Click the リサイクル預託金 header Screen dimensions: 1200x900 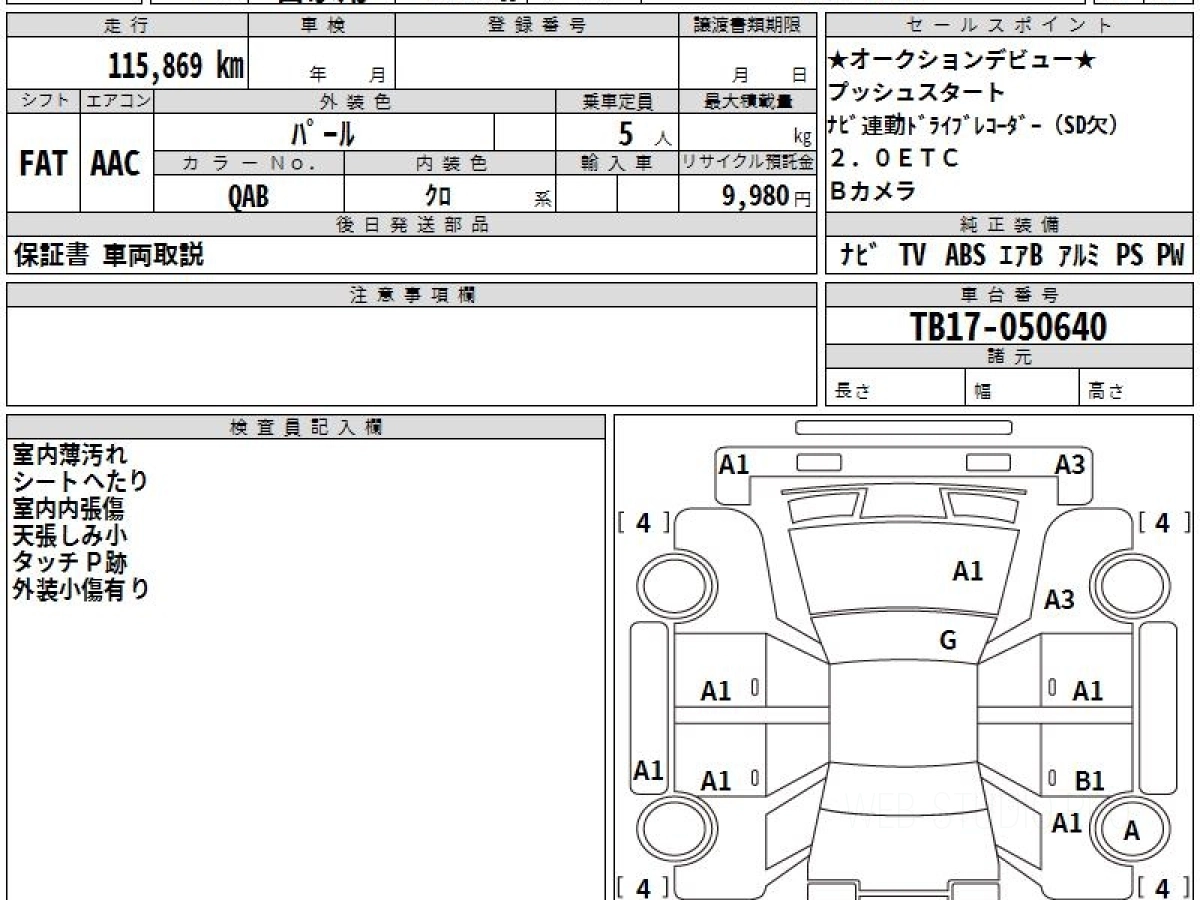[x=747, y=163]
